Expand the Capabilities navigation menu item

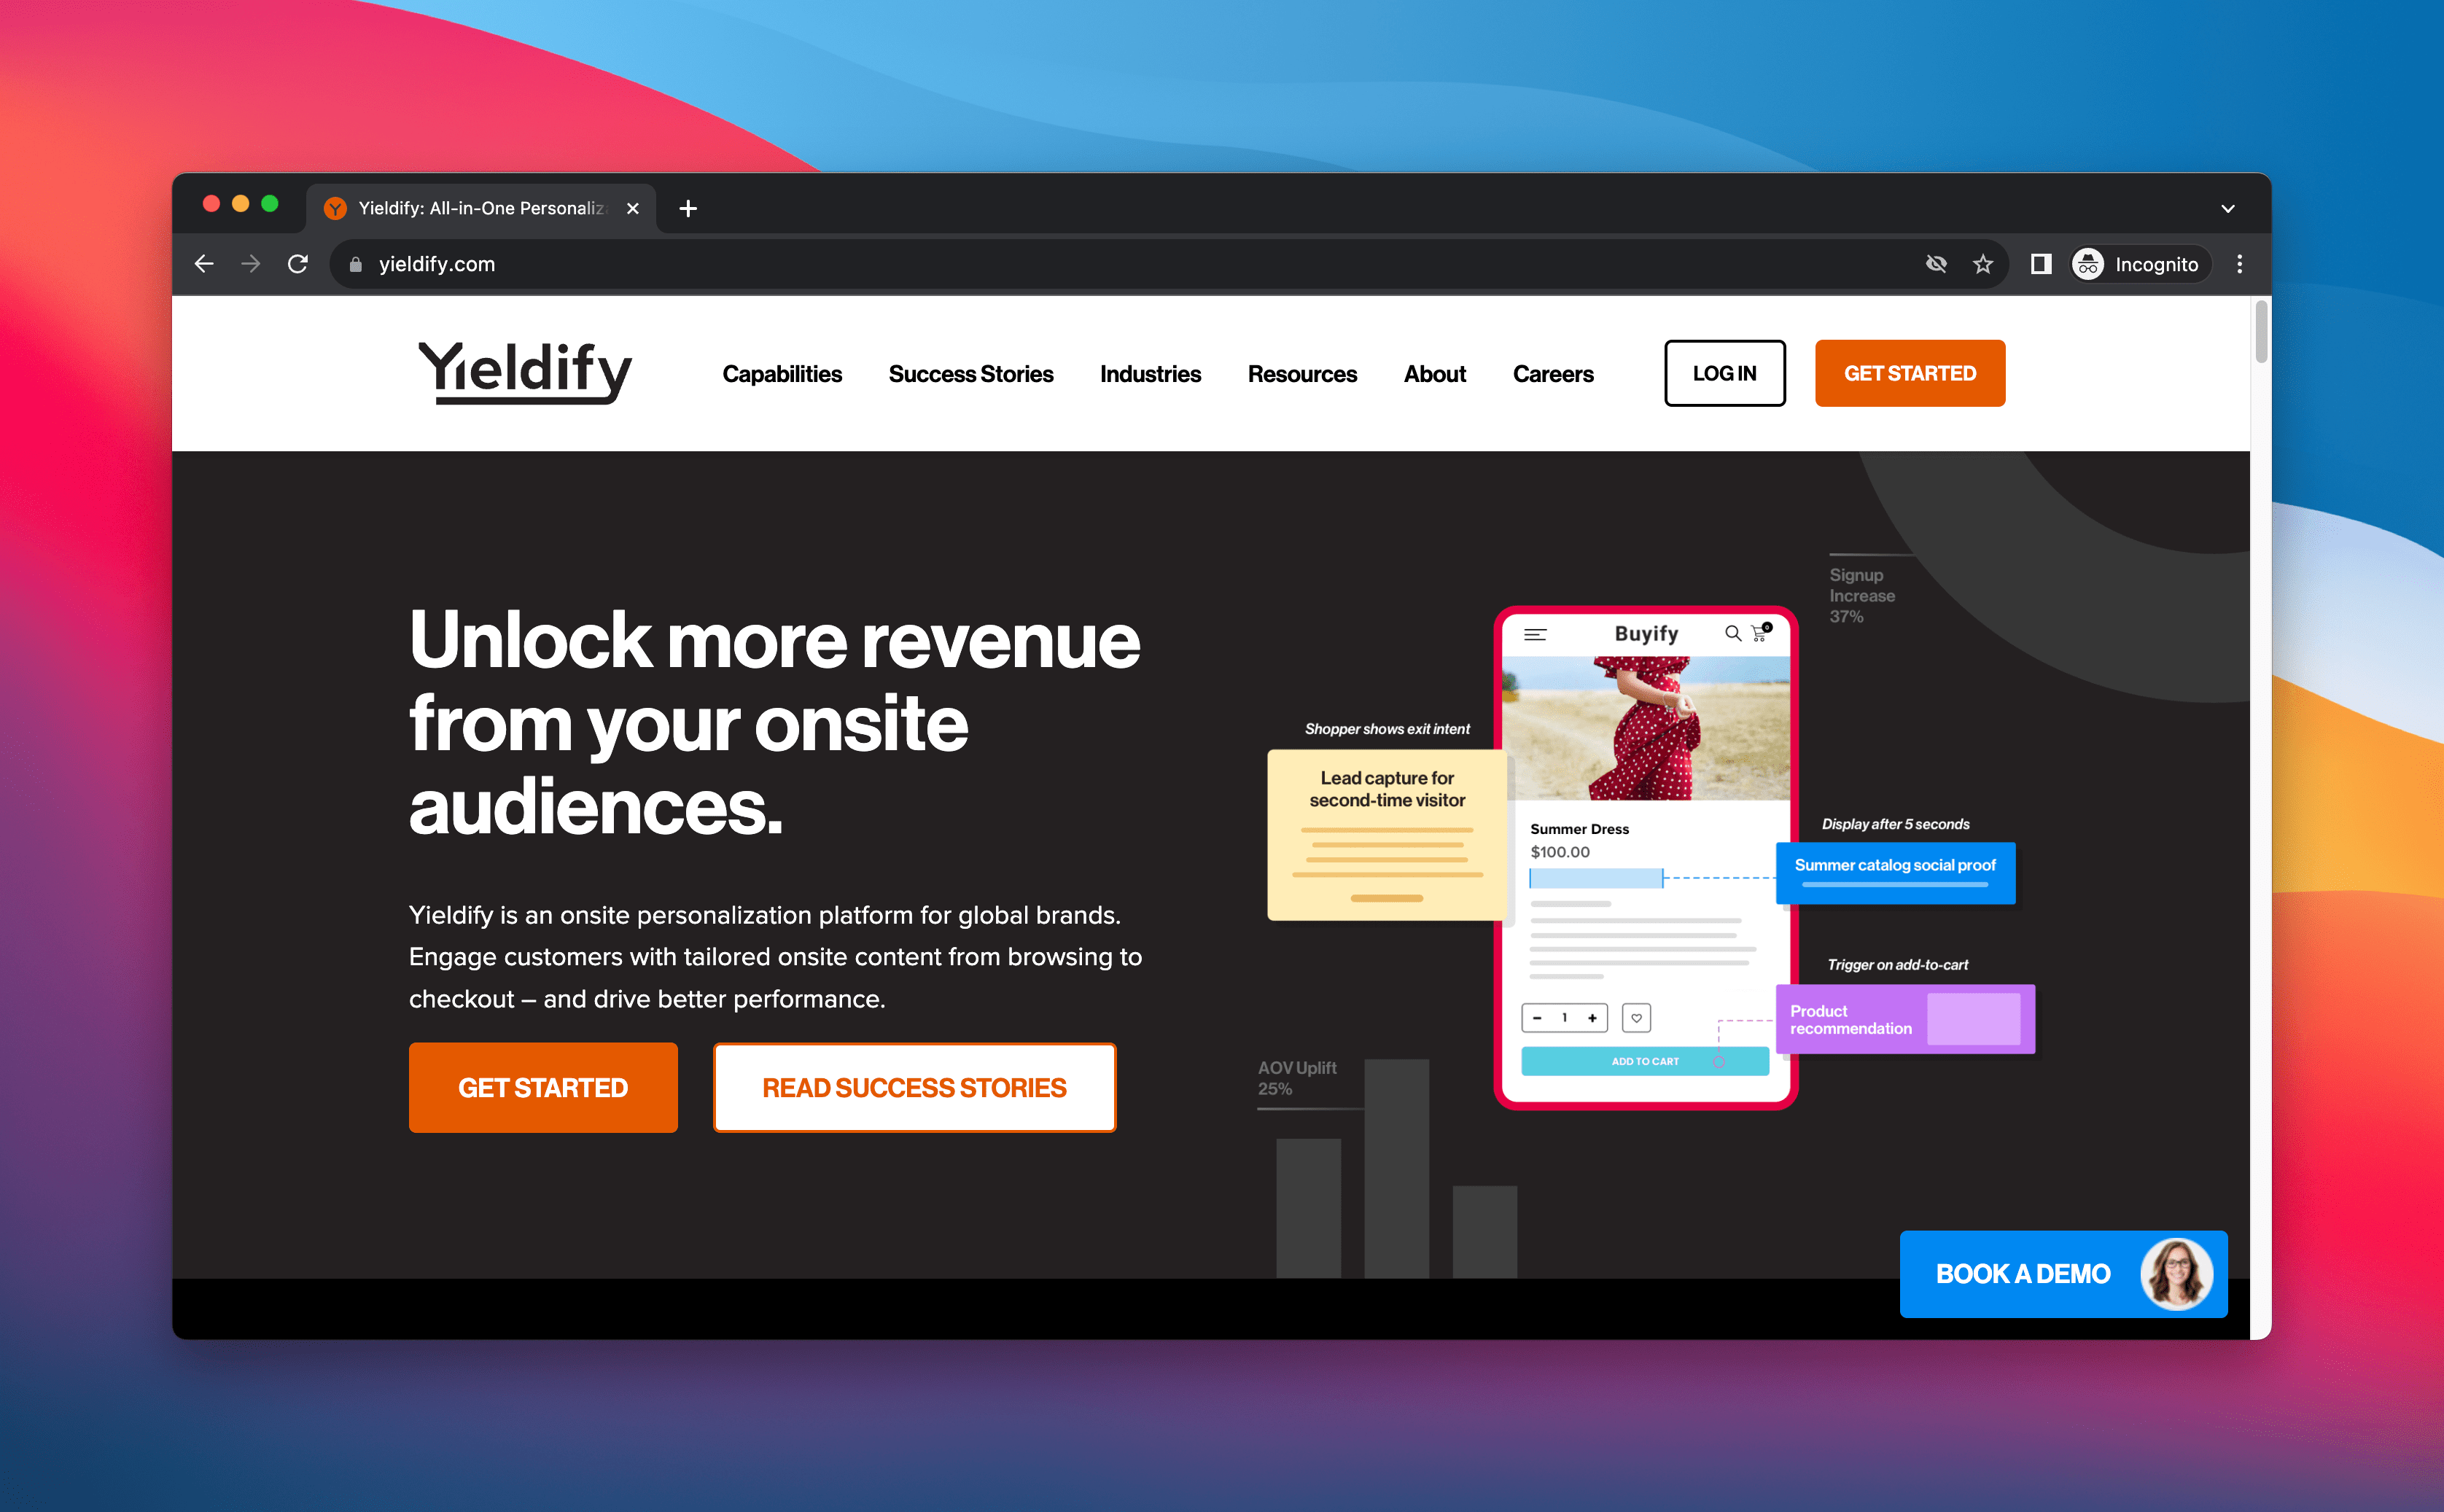[780, 372]
